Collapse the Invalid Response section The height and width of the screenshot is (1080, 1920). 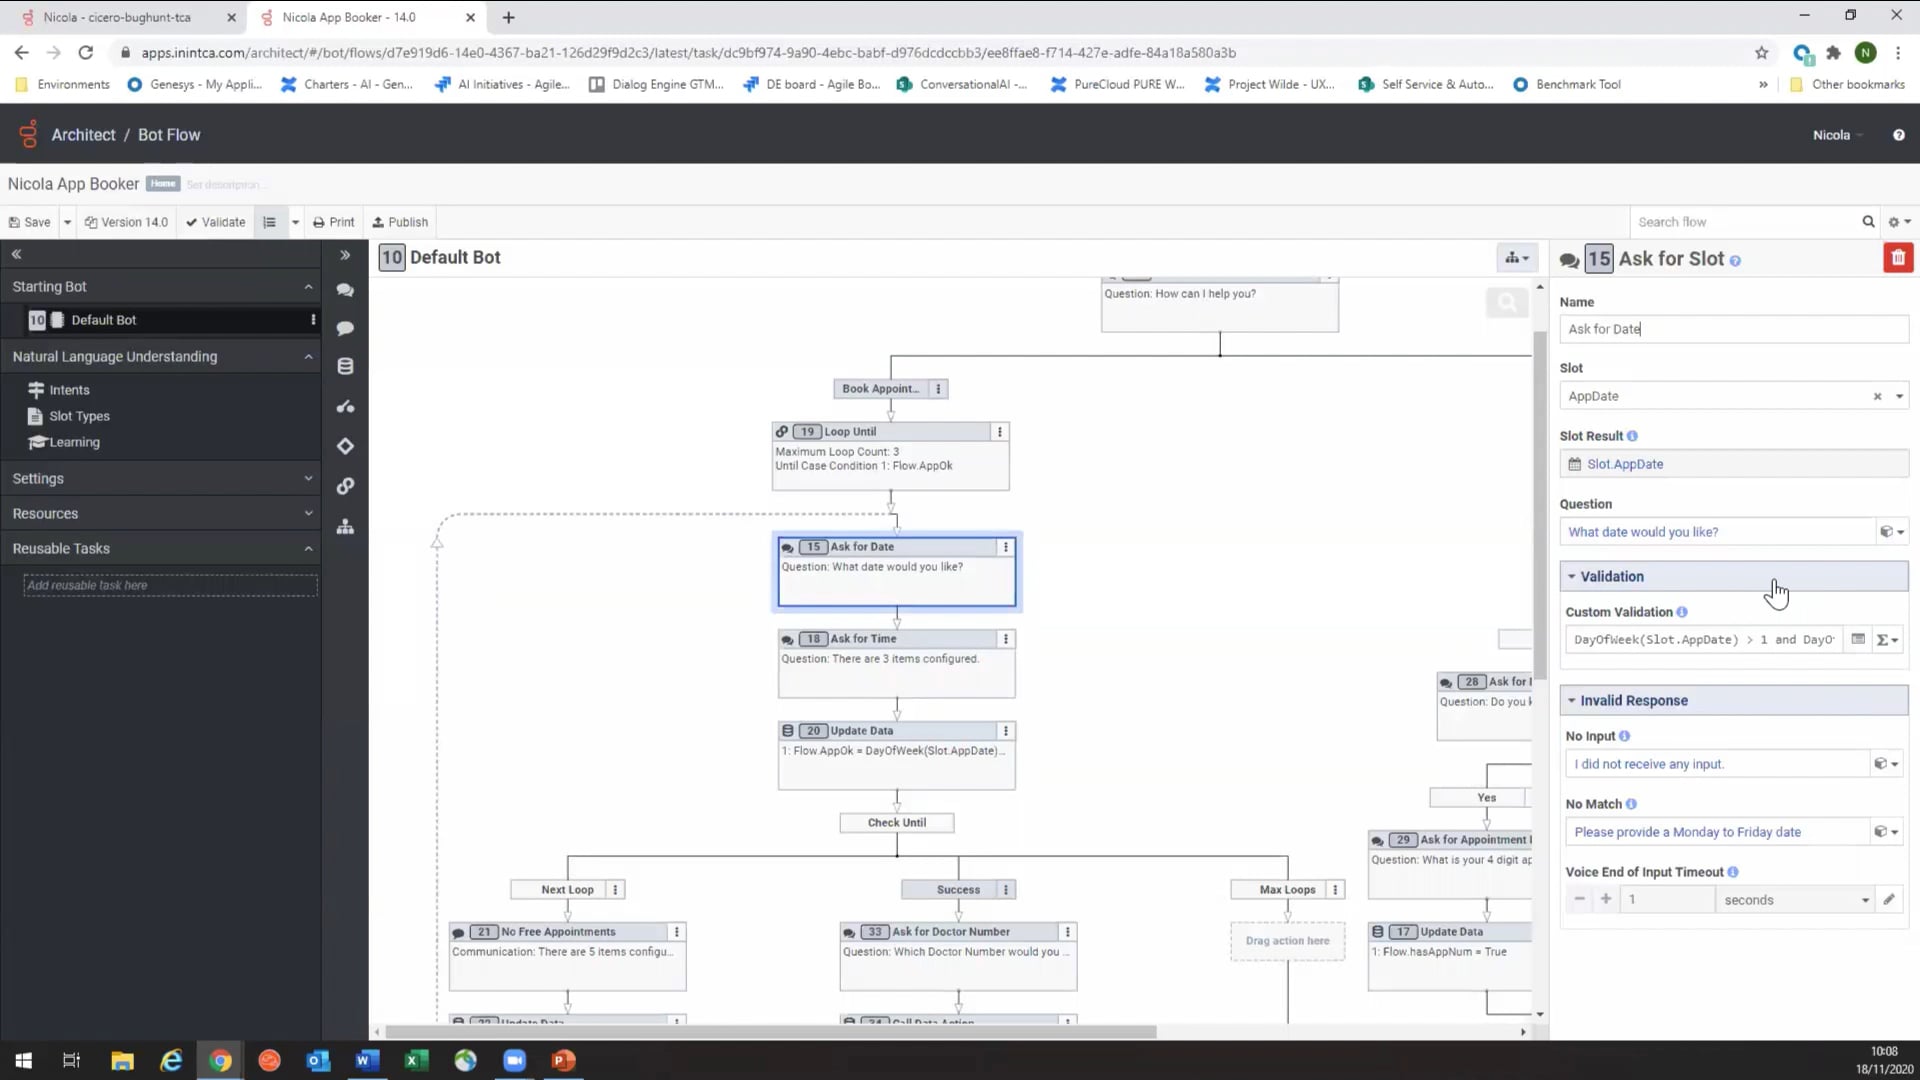coord(1571,700)
